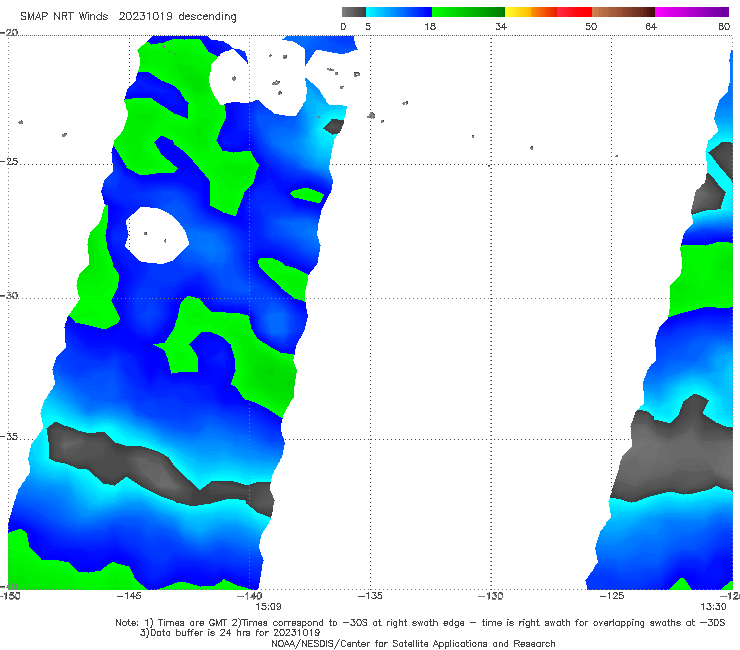
Task: Click the "Data buffer is 24 hrs" note
Action: pos(230,633)
